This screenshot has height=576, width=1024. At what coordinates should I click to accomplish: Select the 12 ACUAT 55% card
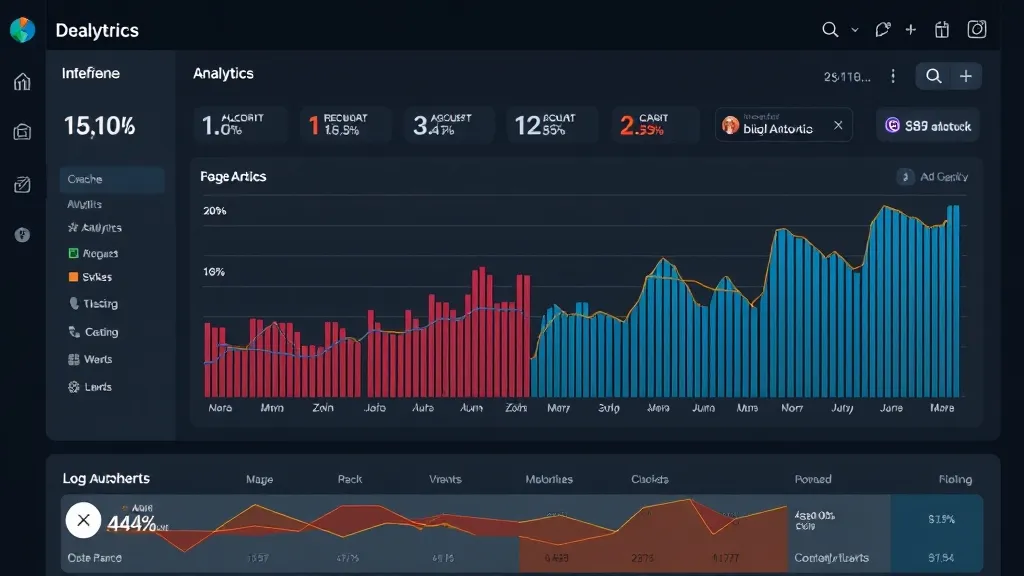tap(552, 125)
